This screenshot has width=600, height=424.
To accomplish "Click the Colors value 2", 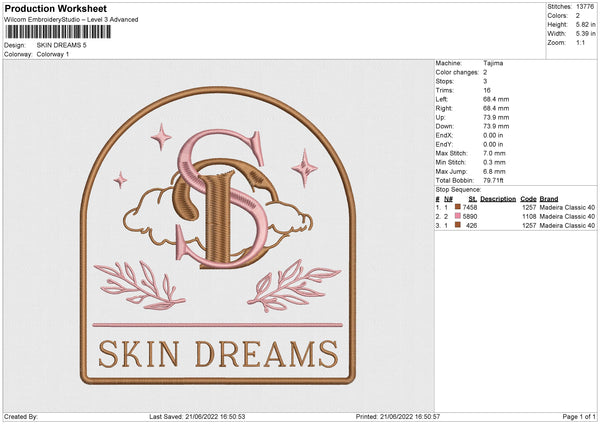I will tap(578, 16).
